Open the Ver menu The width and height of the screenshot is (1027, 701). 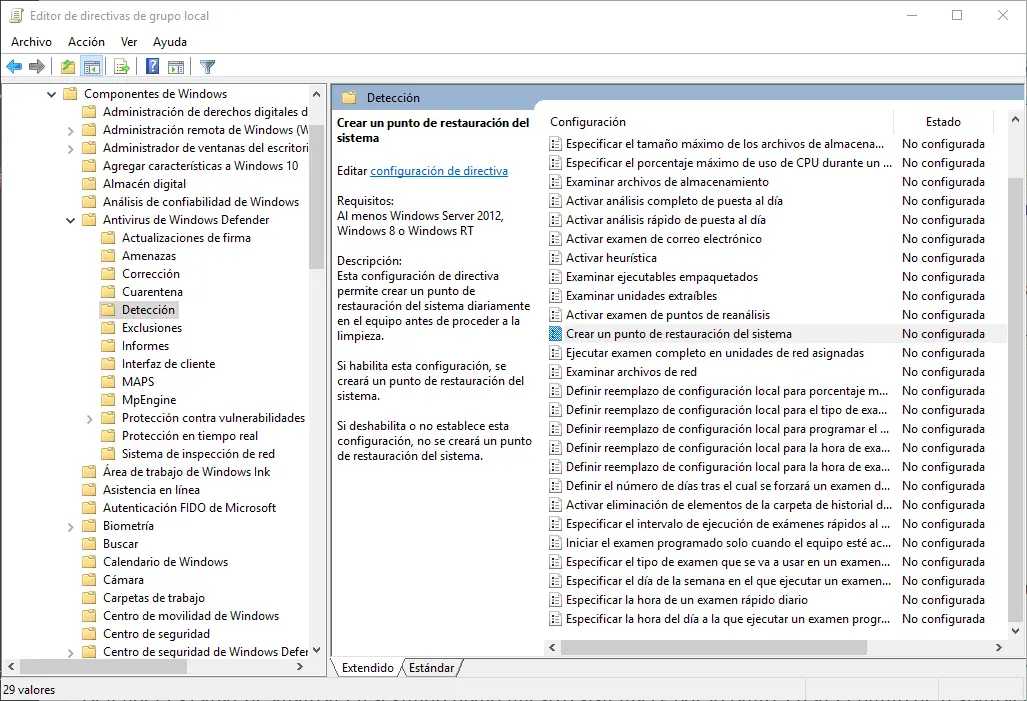coord(129,42)
